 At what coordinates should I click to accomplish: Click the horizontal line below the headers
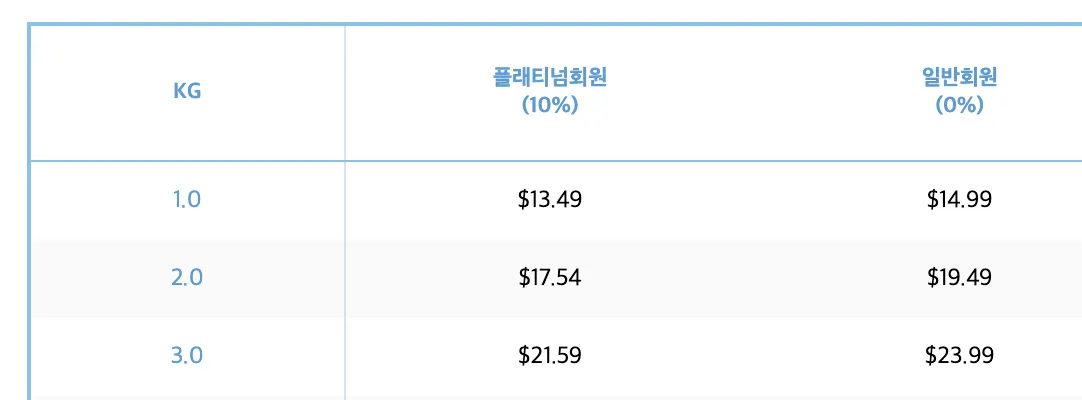pos(600,160)
